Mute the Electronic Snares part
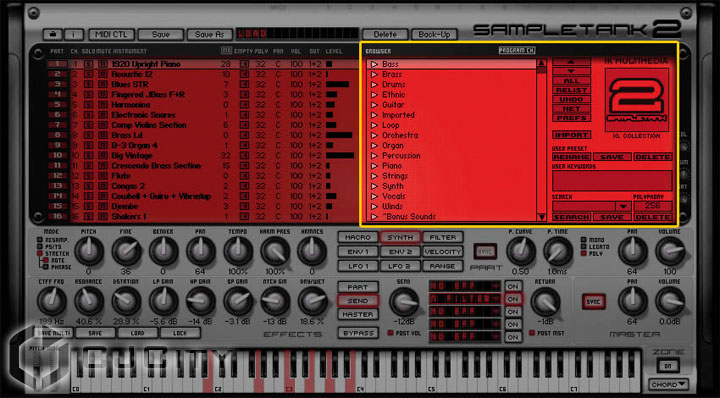The width and height of the screenshot is (720, 398). 103,115
